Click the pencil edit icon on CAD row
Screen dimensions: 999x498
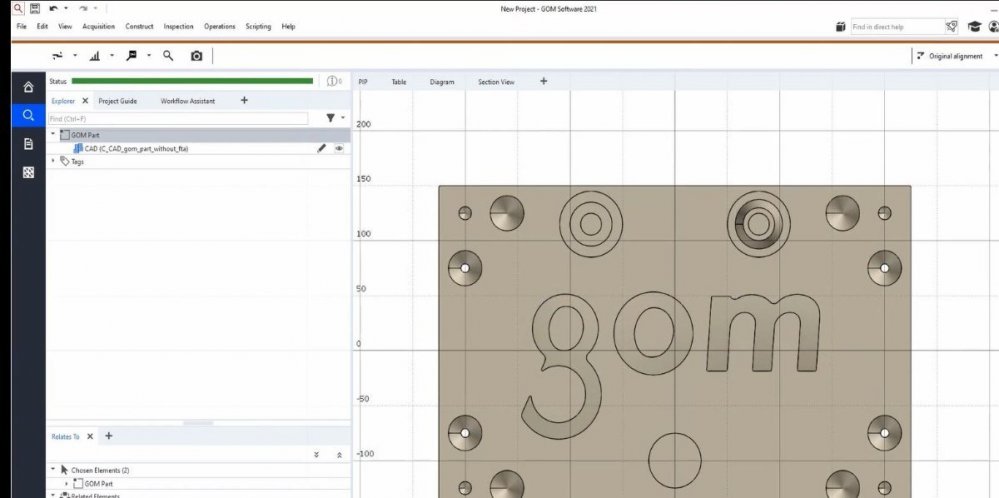click(x=321, y=148)
